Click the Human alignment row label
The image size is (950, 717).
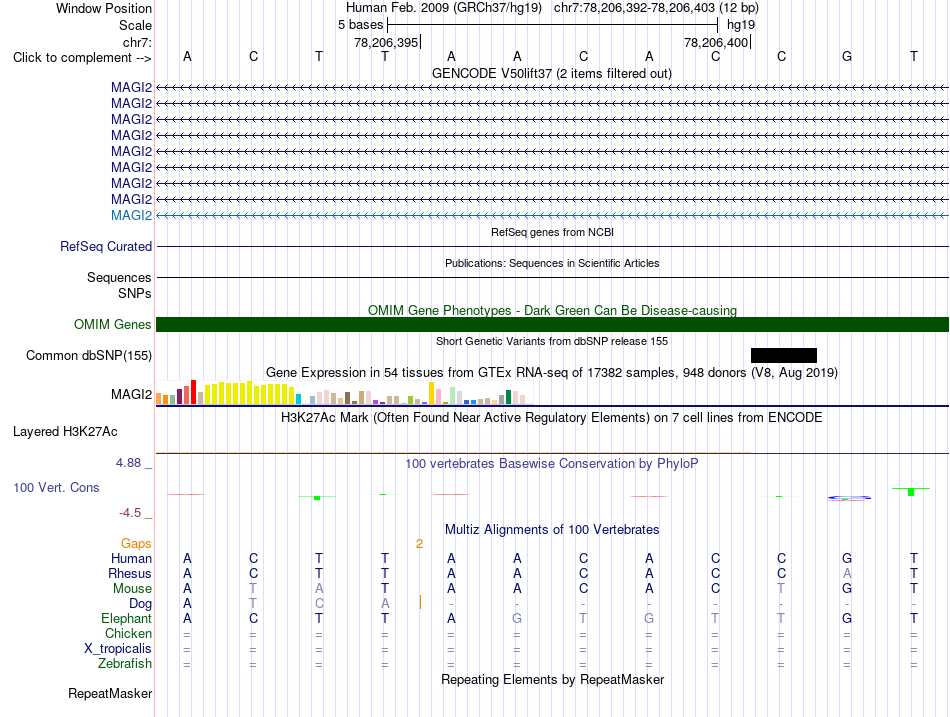pyautogui.click(x=131, y=558)
